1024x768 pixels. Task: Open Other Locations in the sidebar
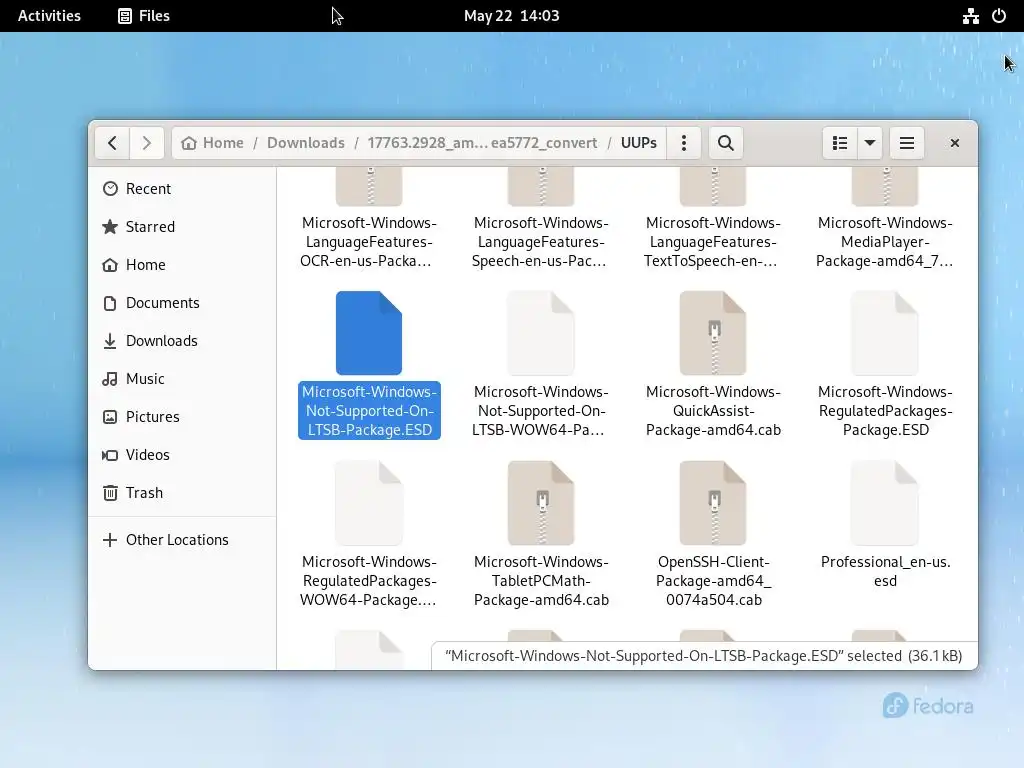(x=182, y=540)
